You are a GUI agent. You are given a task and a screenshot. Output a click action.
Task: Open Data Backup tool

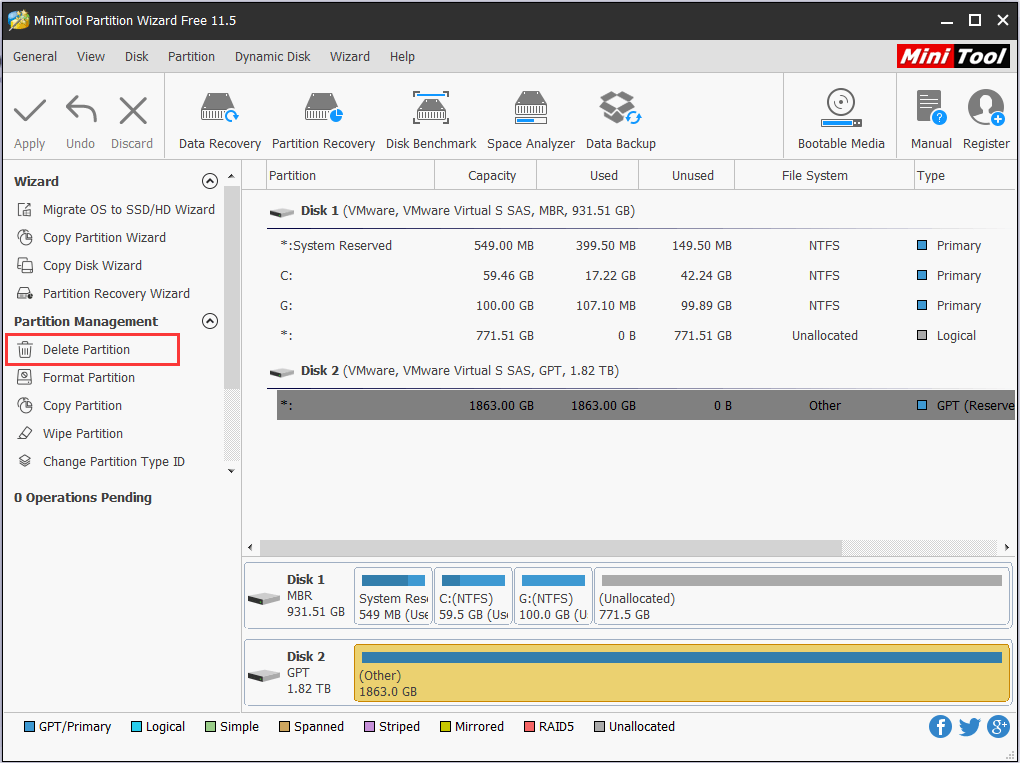621,121
